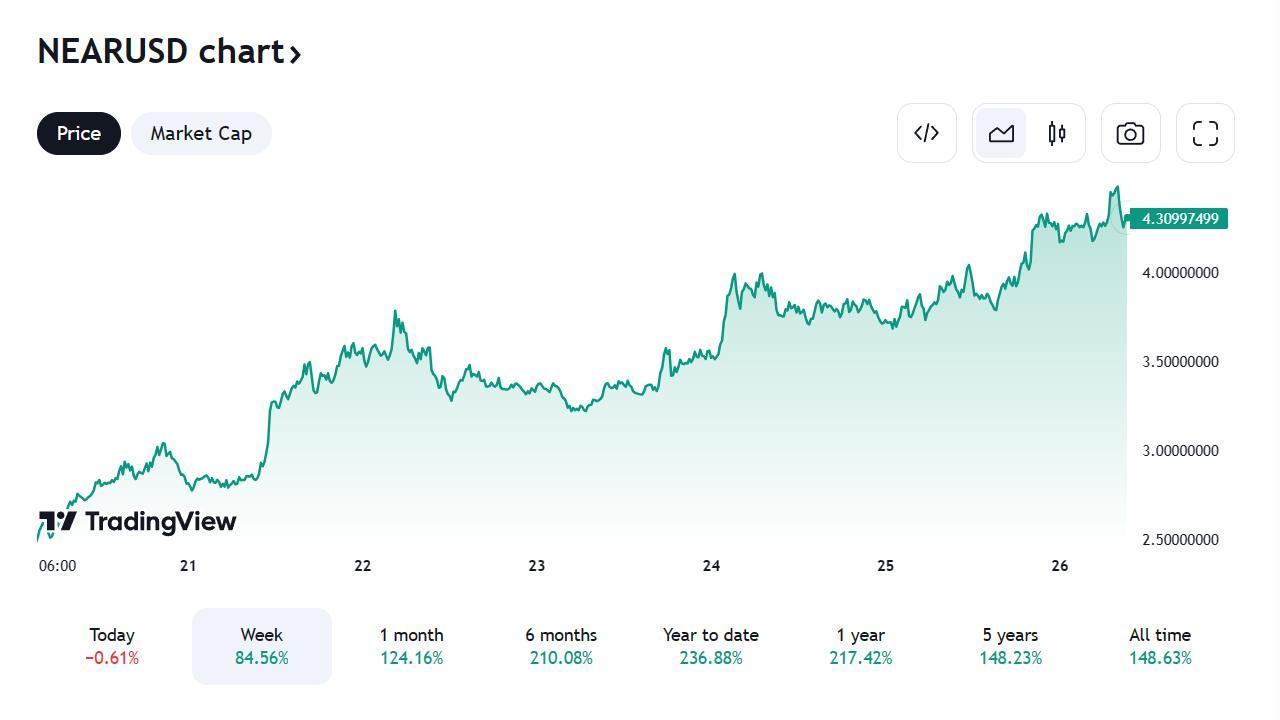Open the NEARUSD chart heading link
Screen dimensions: 1280x720
[x=169, y=51]
